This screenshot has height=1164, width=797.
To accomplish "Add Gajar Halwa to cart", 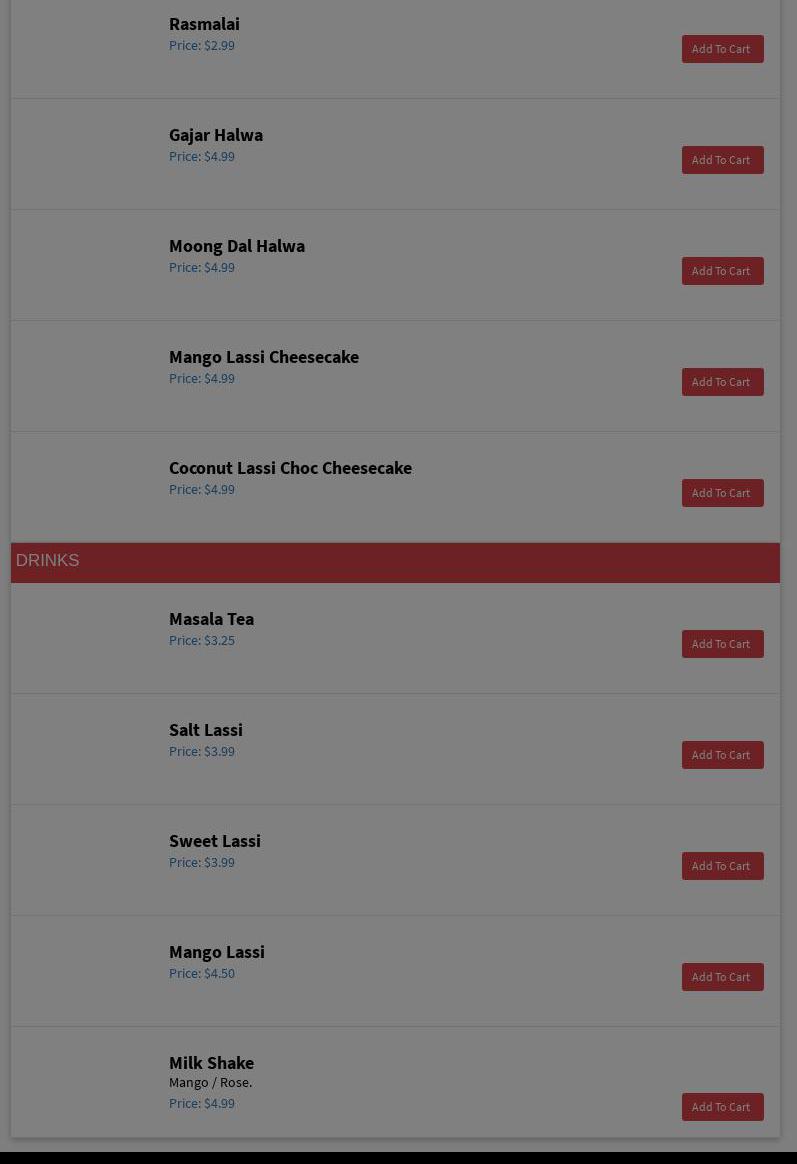I will (722, 160).
